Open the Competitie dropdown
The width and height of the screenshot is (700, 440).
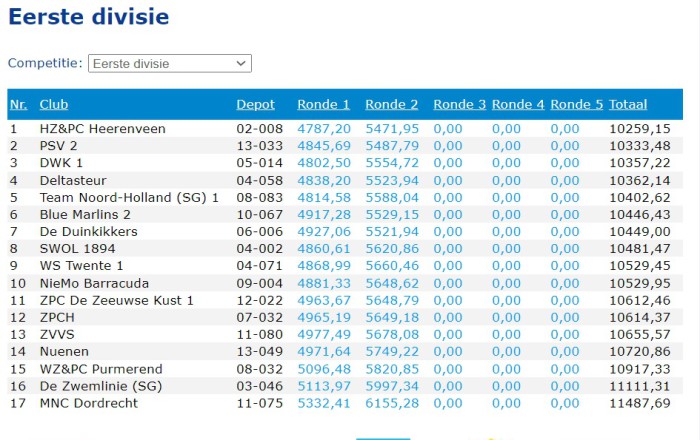[170, 63]
